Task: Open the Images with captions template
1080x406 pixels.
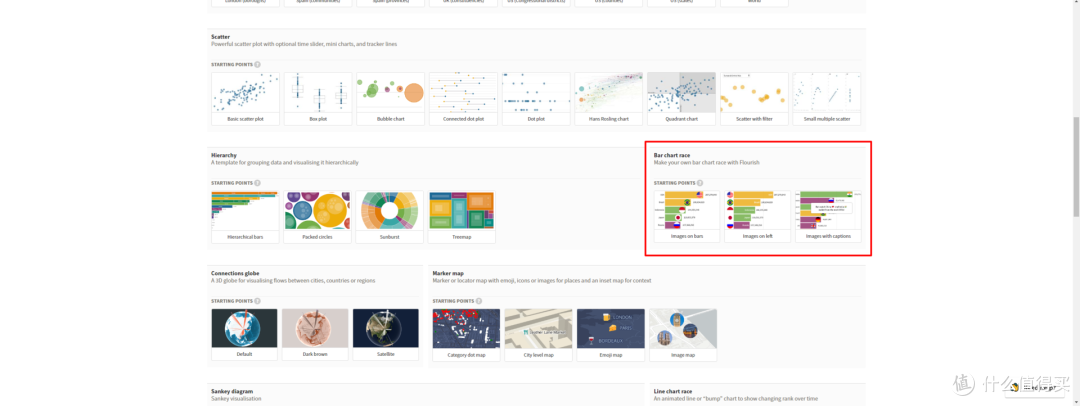Action: 829,216
